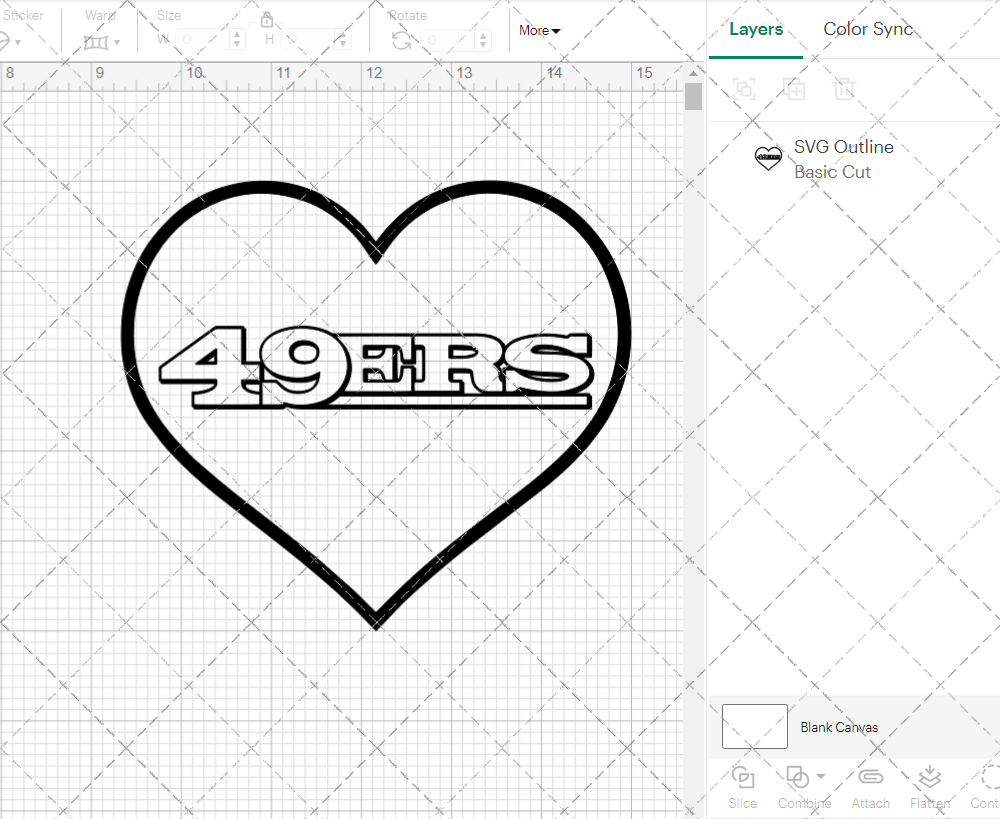This screenshot has width=1000, height=819.
Task: Click the 49ERS heart design on canvas
Action: (376, 372)
